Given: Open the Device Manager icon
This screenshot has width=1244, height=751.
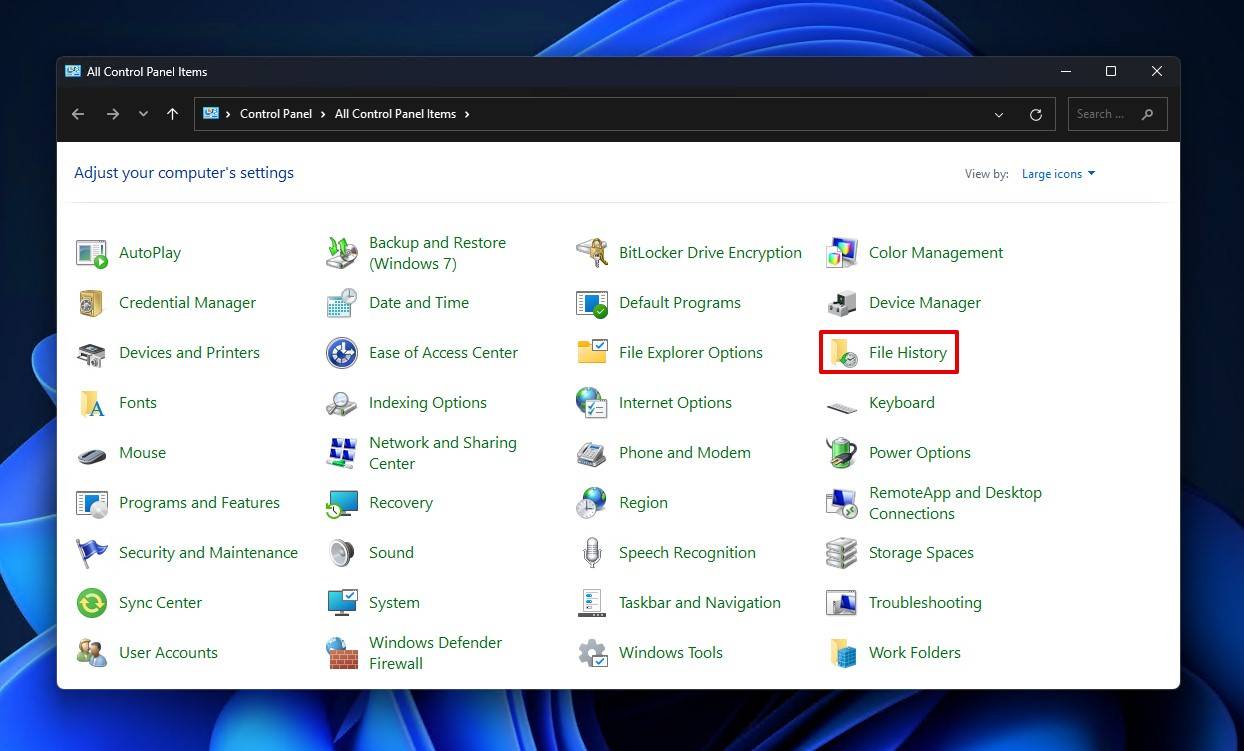Looking at the screenshot, I should click(842, 303).
